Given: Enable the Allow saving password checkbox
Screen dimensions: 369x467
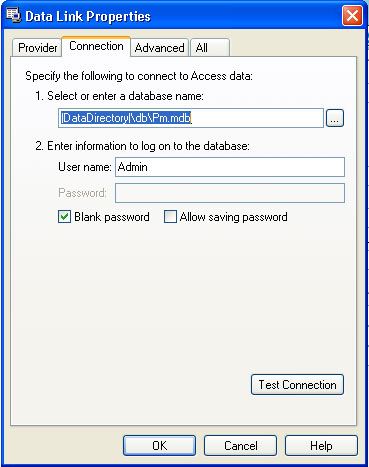Looking at the screenshot, I should pyautogui.click(x=170, y=217).
